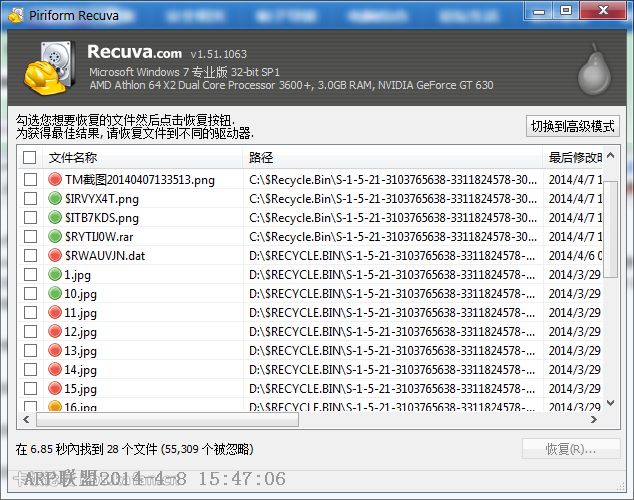The width and height of the screenshot is (634, 500).
Task: Sort by the 文件名称 column header
Action: pyautogui.click(x=140, y=158)
